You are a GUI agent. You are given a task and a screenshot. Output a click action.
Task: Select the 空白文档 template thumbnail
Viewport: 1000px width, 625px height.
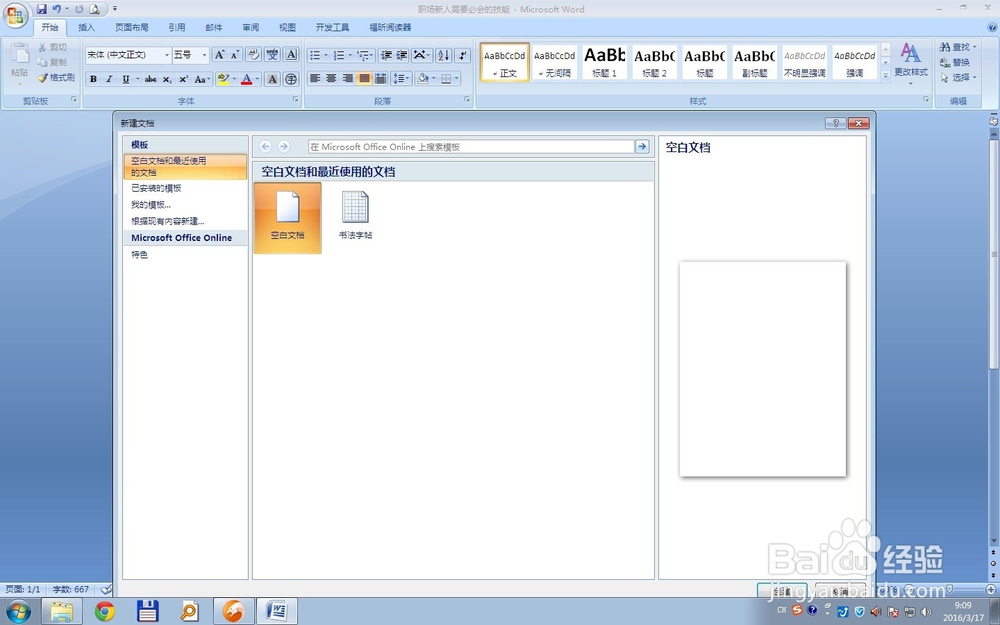tap(288, 218)
